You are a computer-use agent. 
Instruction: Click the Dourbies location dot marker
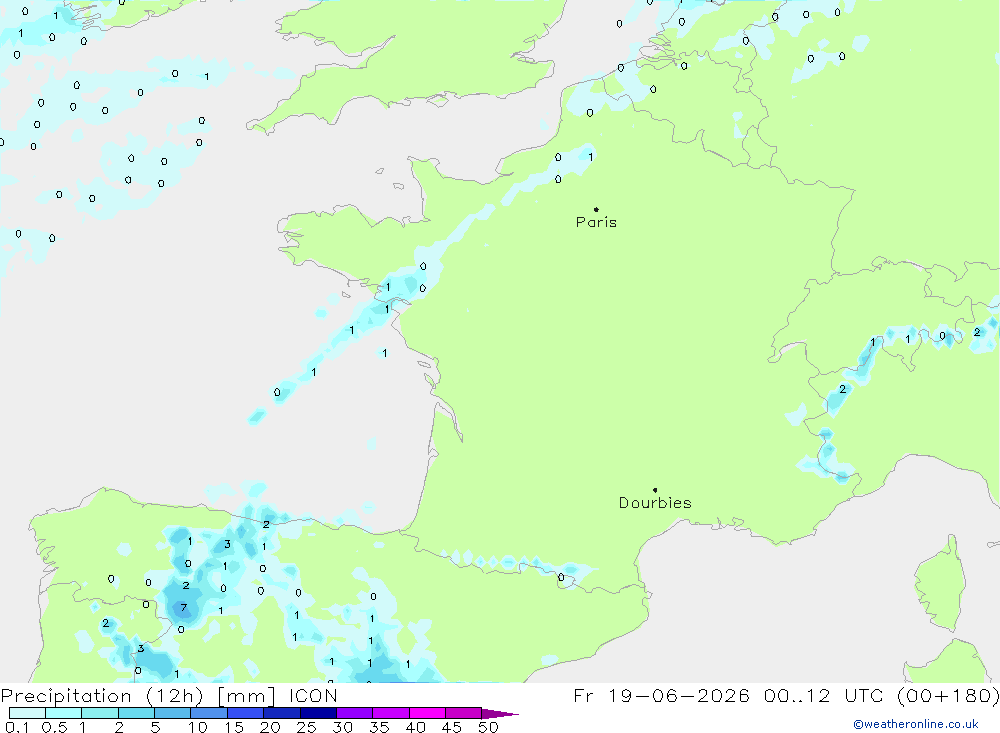pyautogui.click(x=655, y=490)
